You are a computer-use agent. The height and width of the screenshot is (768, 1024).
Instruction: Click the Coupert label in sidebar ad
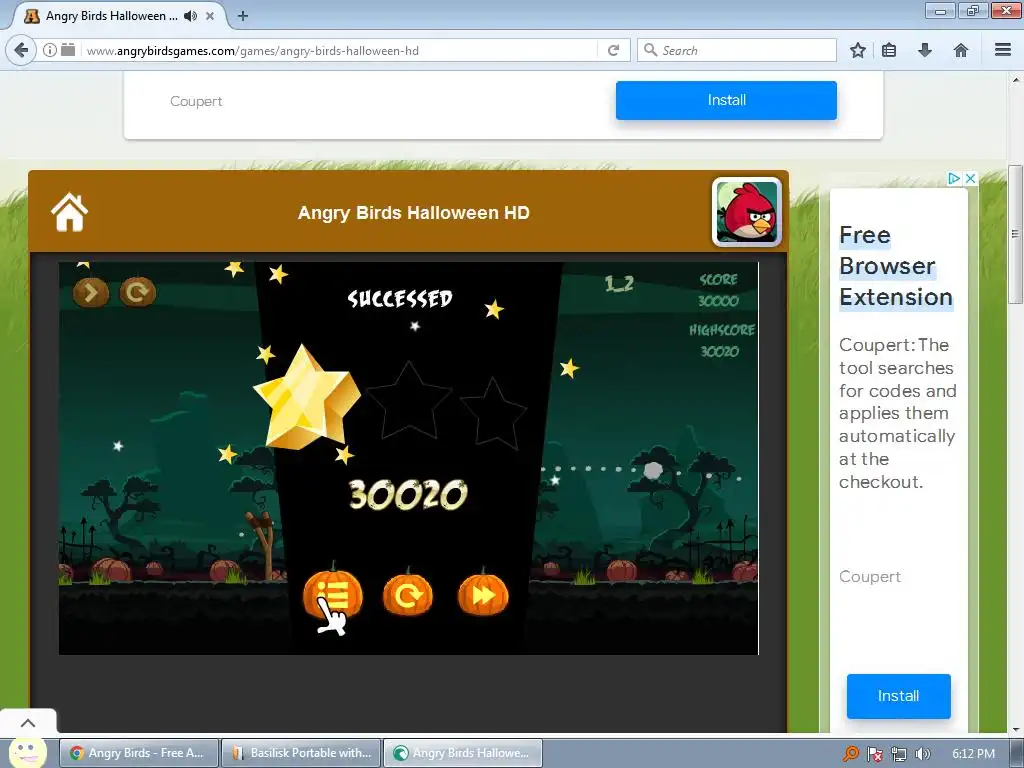(x=870, y=577)
